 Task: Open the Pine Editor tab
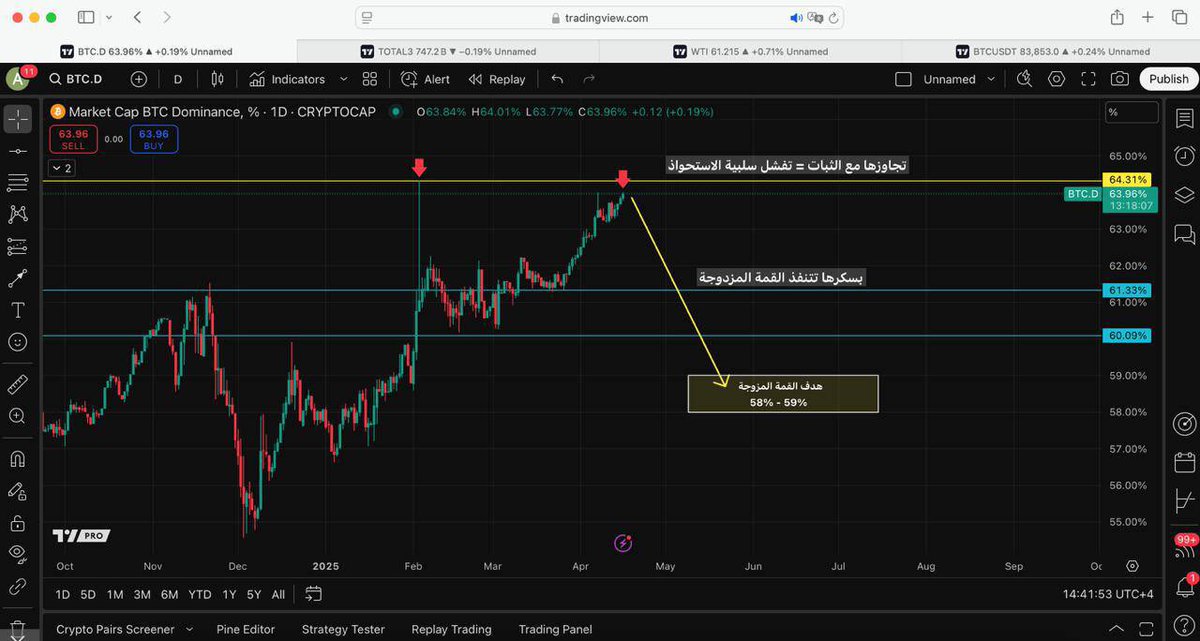pyautogui.click(x=245, y=629)
